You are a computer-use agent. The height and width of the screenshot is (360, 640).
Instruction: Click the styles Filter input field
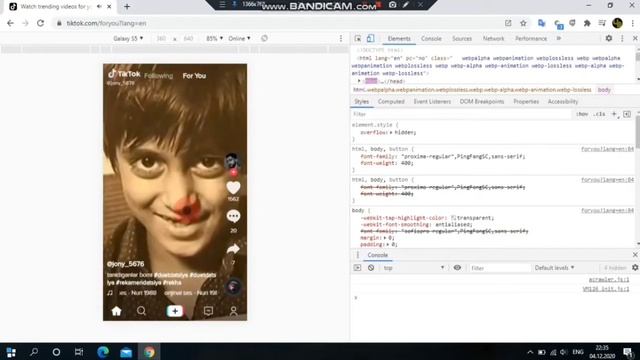461,114
